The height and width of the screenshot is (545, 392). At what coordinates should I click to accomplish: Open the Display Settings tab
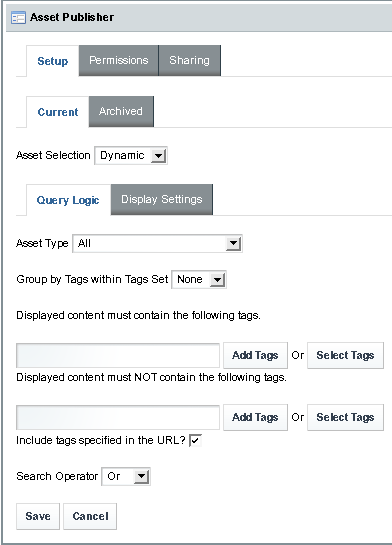point(162,199)
